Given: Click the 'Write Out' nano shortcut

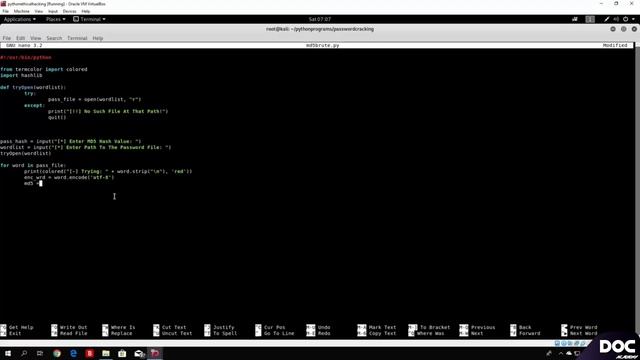Looking at the screenshot, I should [x=69, y=327].
